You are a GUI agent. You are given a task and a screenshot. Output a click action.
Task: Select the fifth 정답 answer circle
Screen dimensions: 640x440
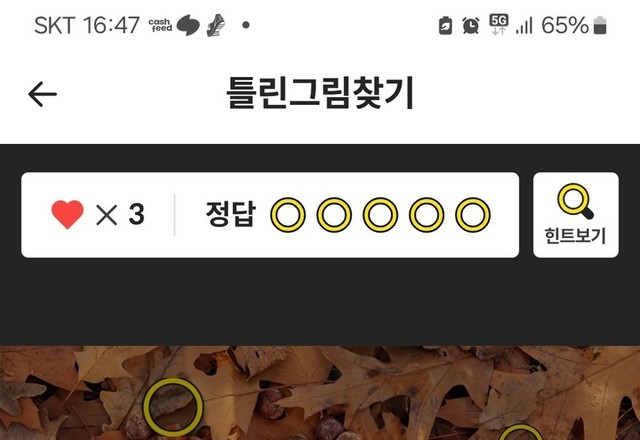pos(473,215)
